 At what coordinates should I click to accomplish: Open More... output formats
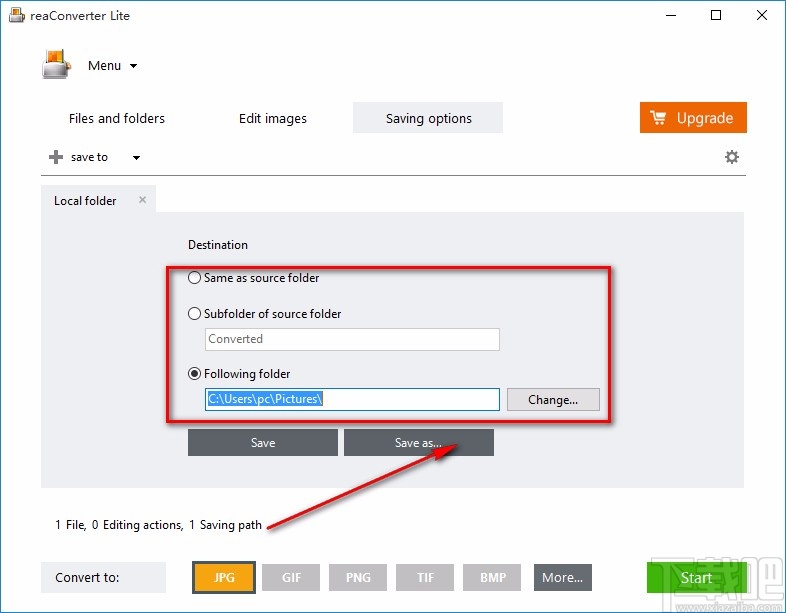pos(562,577)
